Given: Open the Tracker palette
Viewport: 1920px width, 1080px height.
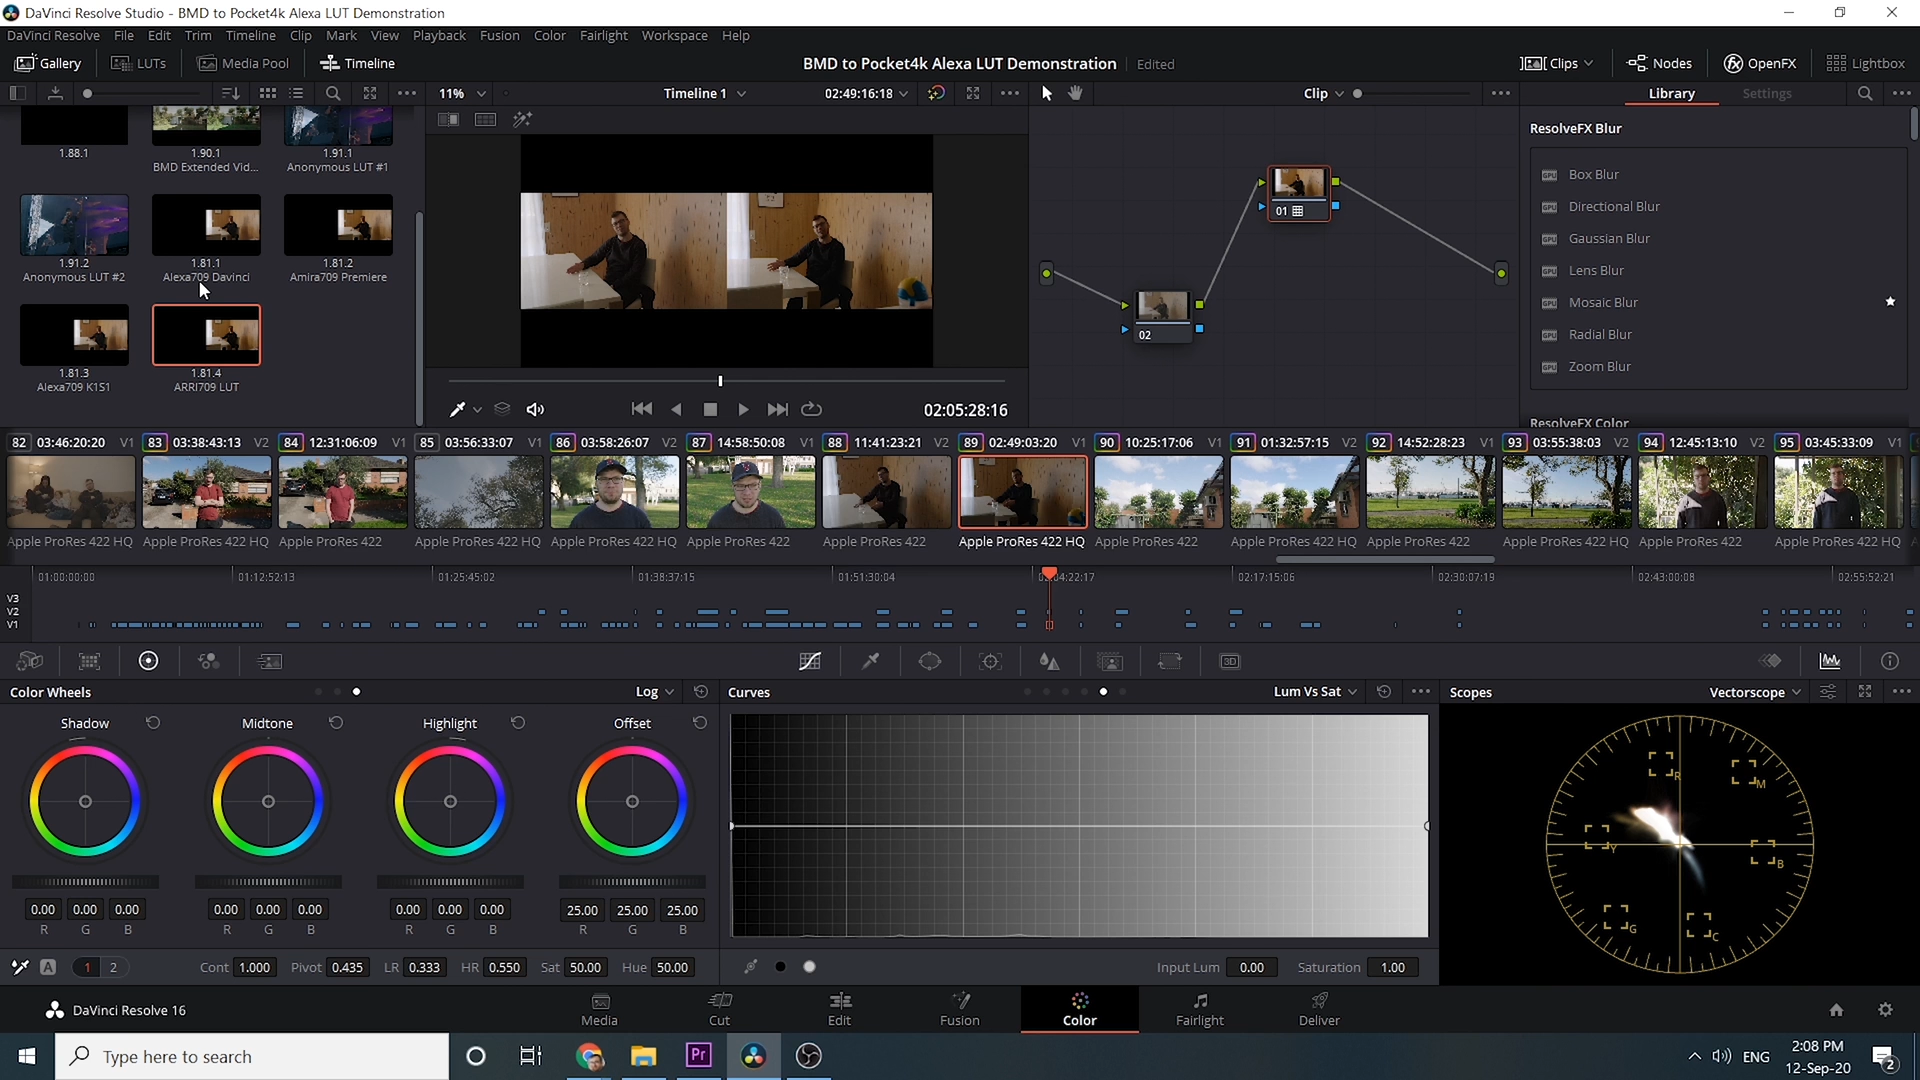Looking at the screenshot, I should 990,661.
